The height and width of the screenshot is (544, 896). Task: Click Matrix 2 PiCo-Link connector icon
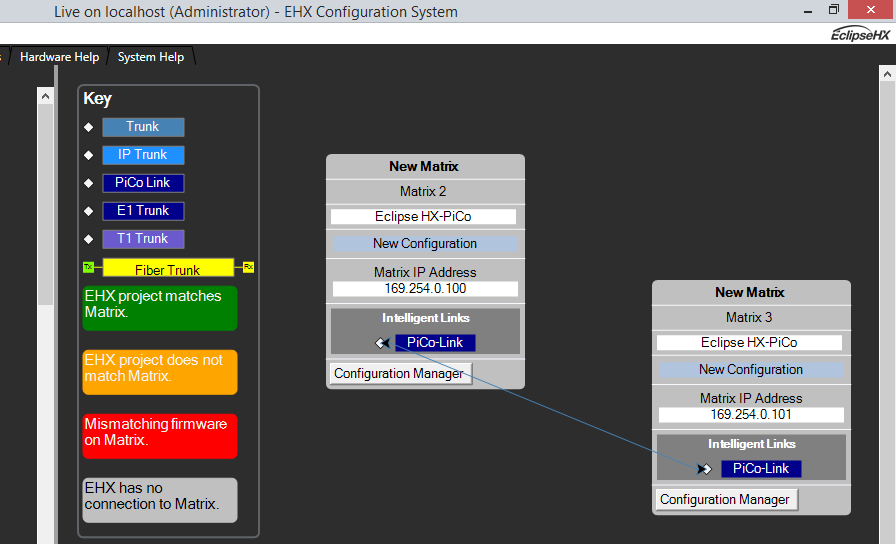382,343
